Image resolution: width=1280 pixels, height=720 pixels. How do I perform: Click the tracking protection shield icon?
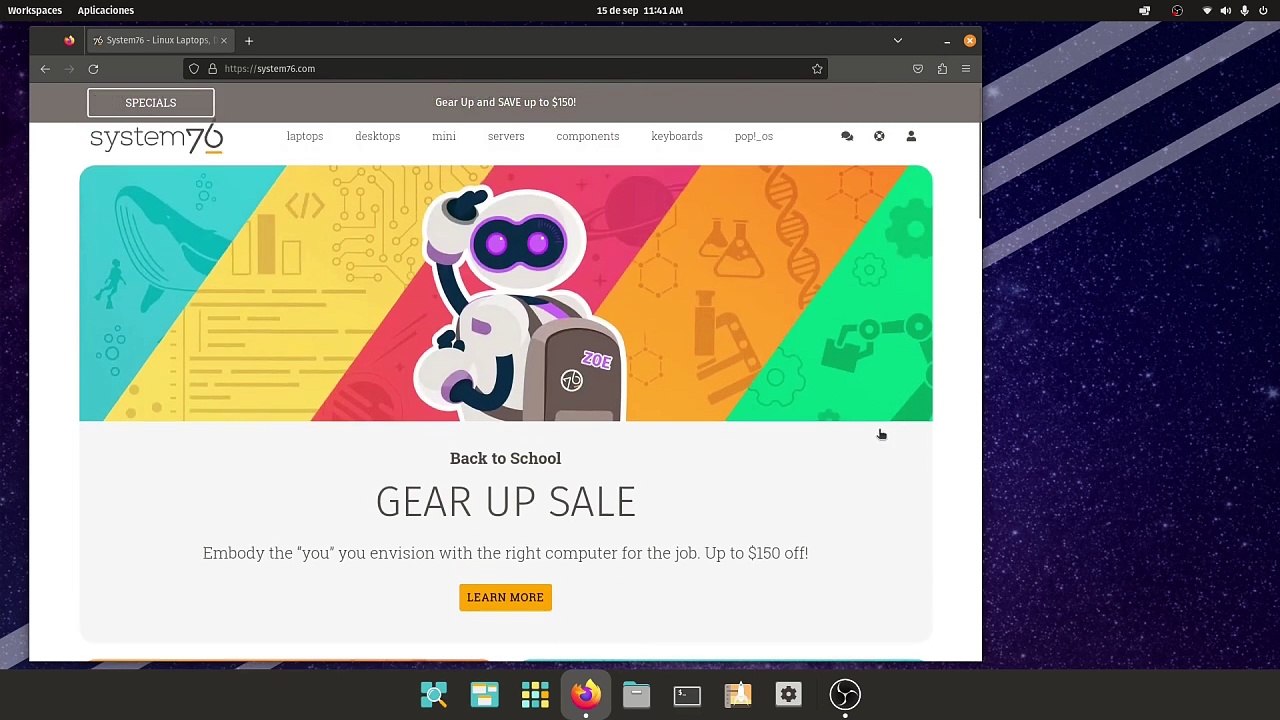(194, 69)
